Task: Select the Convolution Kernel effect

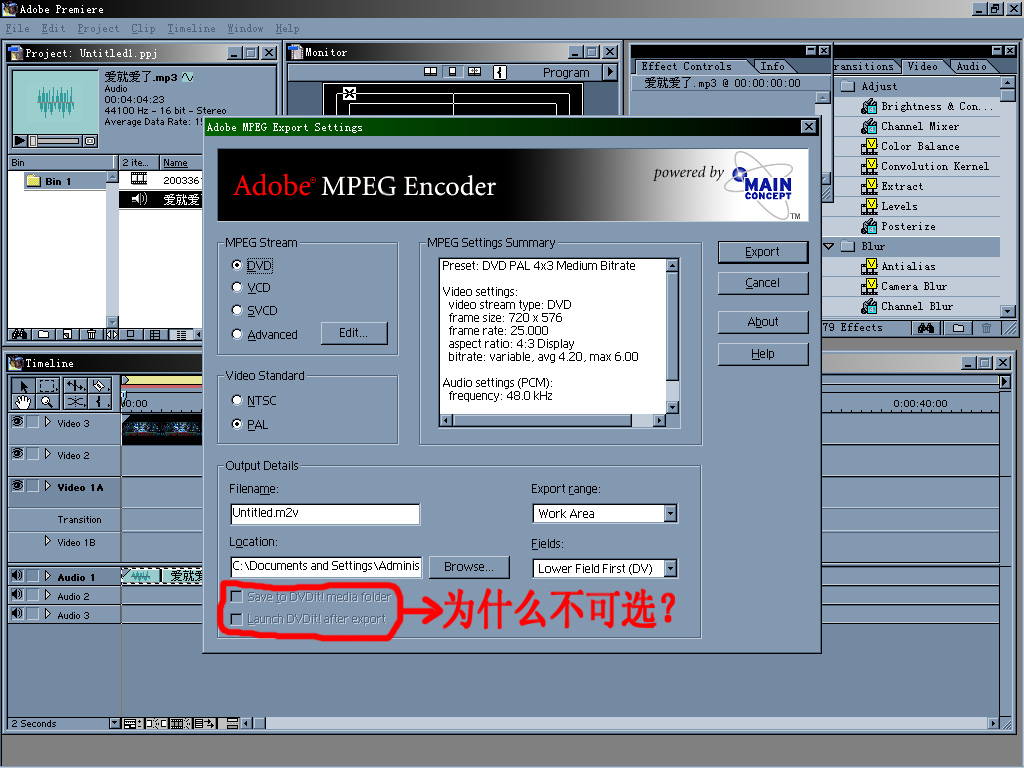Action: click(935, 167)
